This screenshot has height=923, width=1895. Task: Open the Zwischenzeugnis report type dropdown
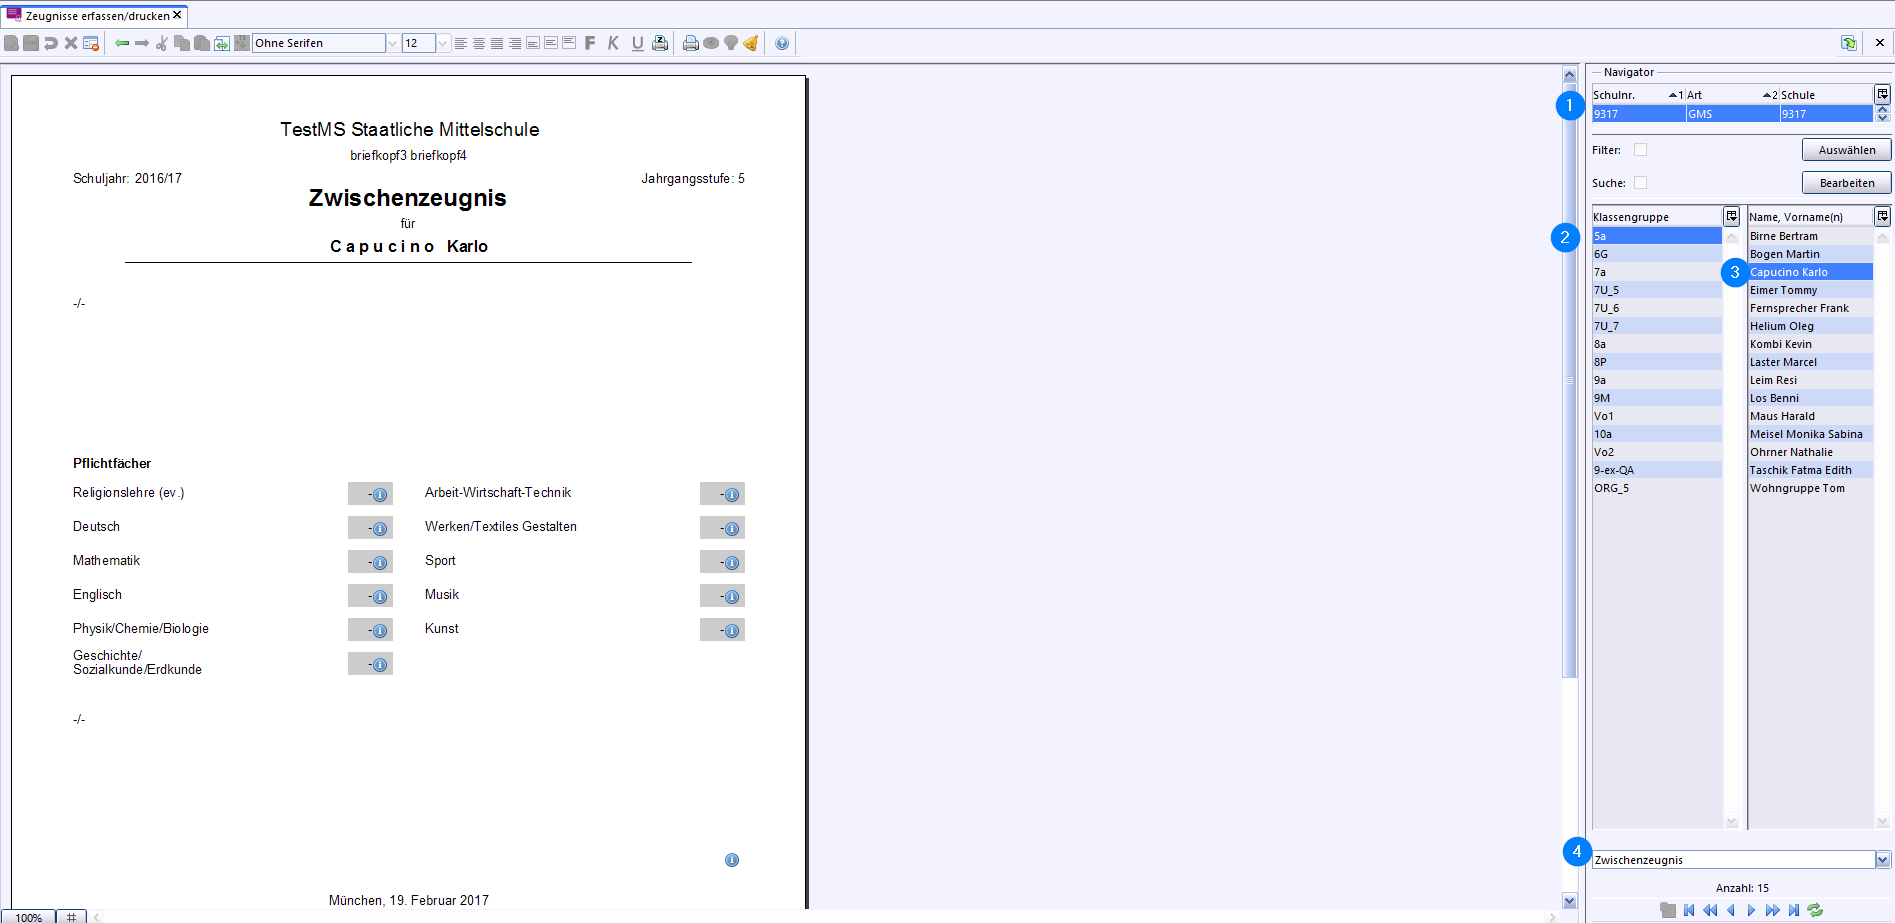pos(1883,860)
